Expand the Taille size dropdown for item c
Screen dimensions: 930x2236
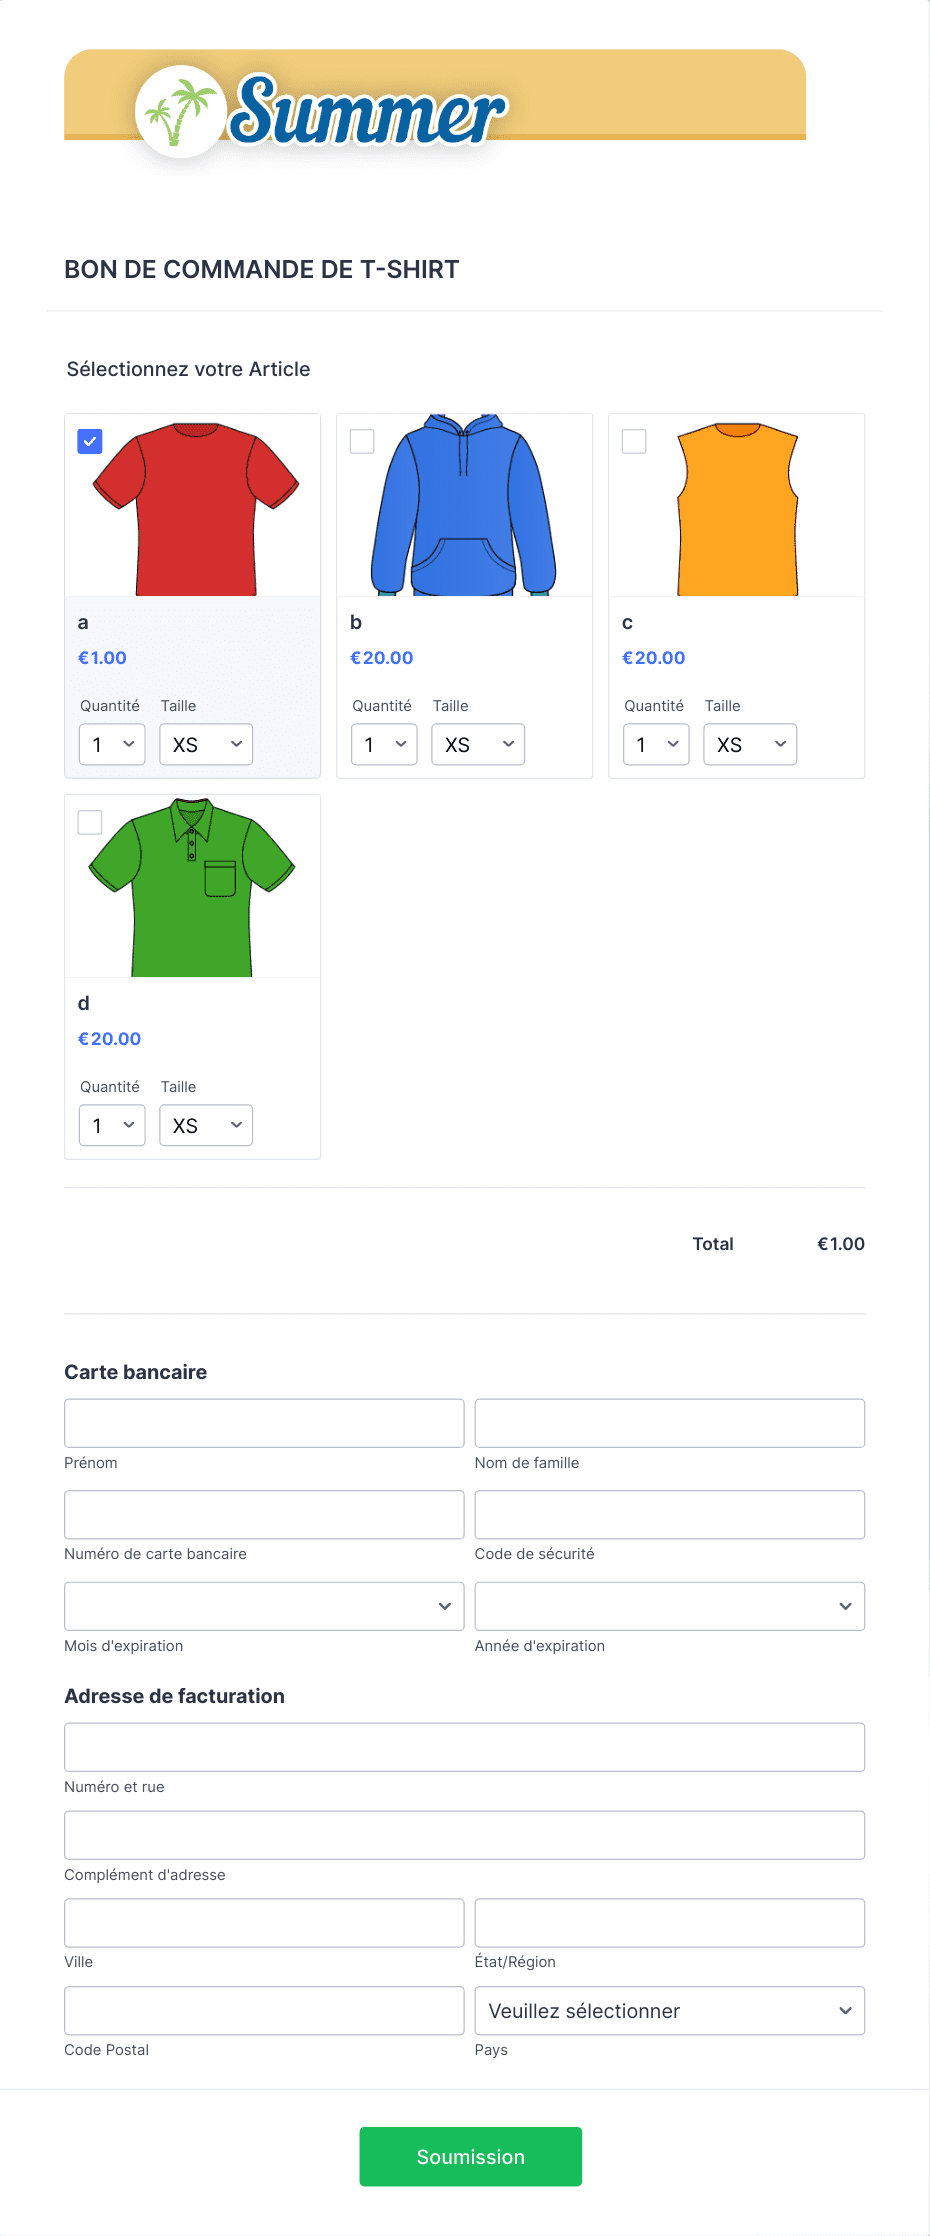(750, 744)
